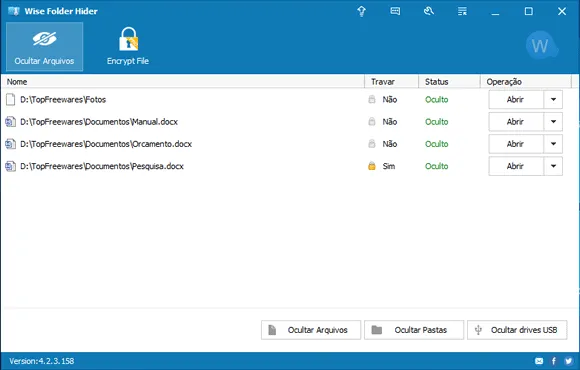This screenshot has height=370, width=580.
Task: Click Abrir for Orcamento.docx
Action: 516,144
